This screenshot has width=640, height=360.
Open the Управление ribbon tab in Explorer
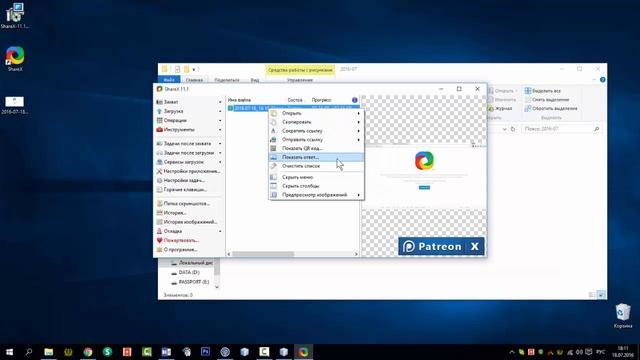tap(300, 80)
